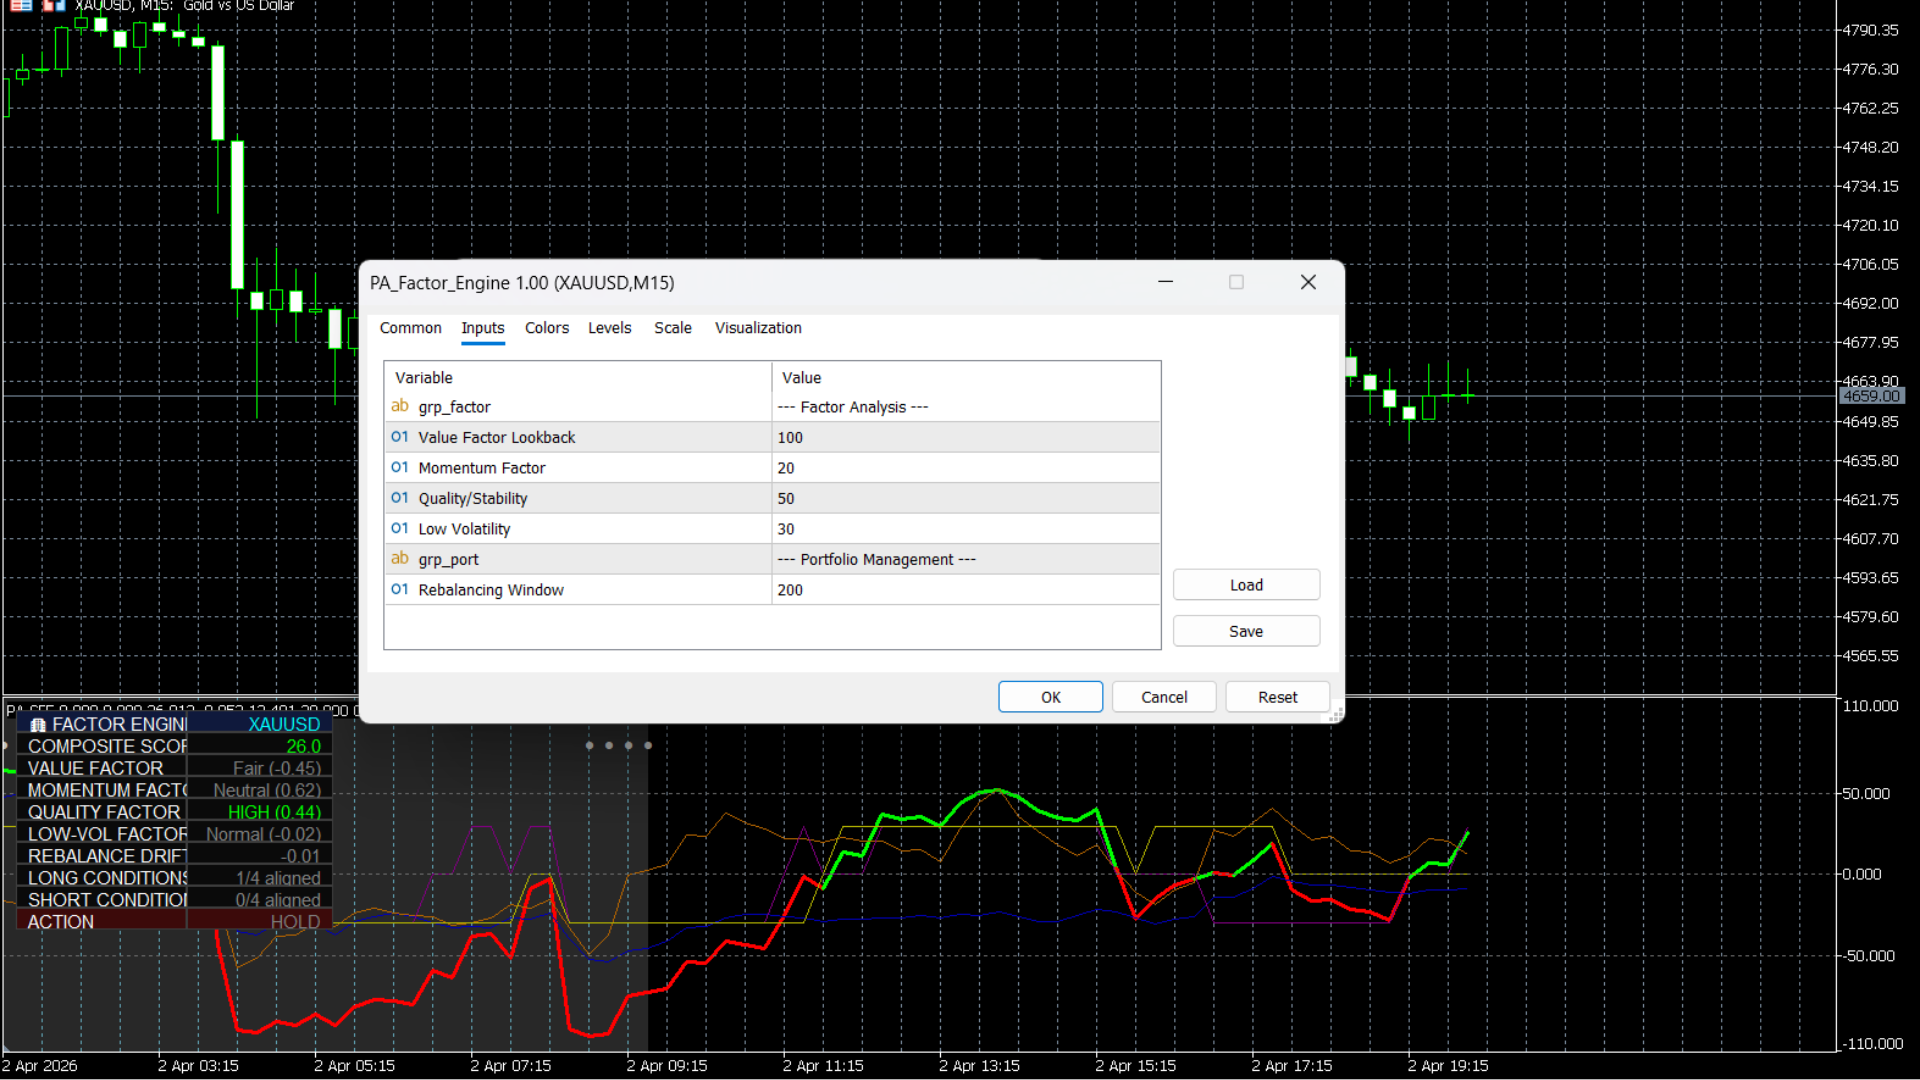
Task: Click the depth of market icon beside XAUUSD title
Action: point(54,5)
